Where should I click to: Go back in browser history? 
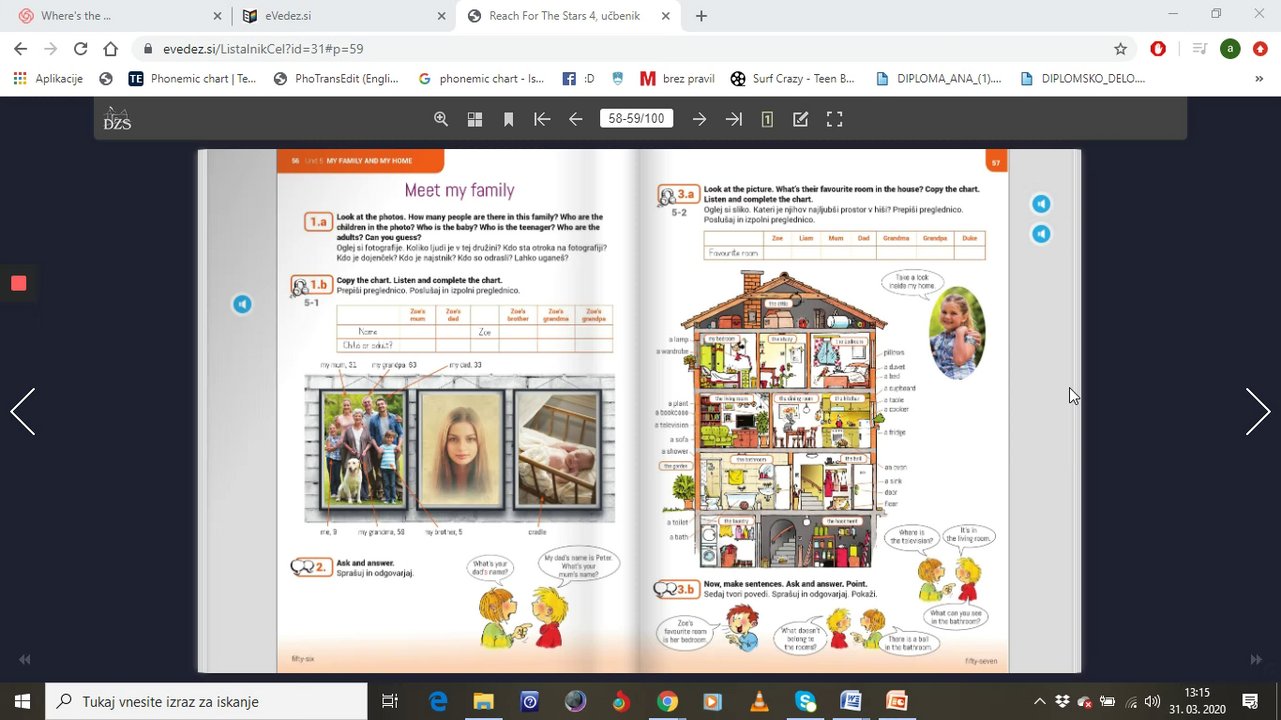tap(20, 48)
